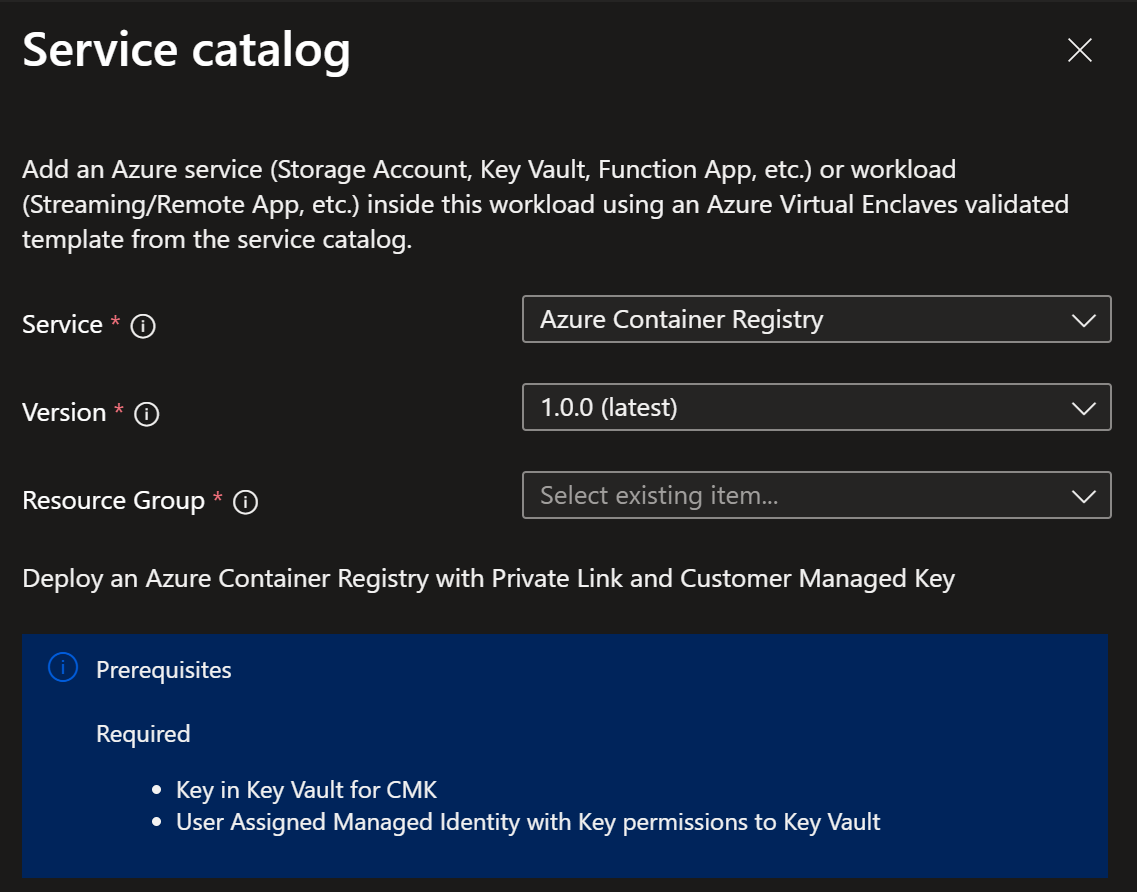Click the Prerequisites info icon in the blue box
Screen dimensions: 1137x892
click(x=63, y=667)
